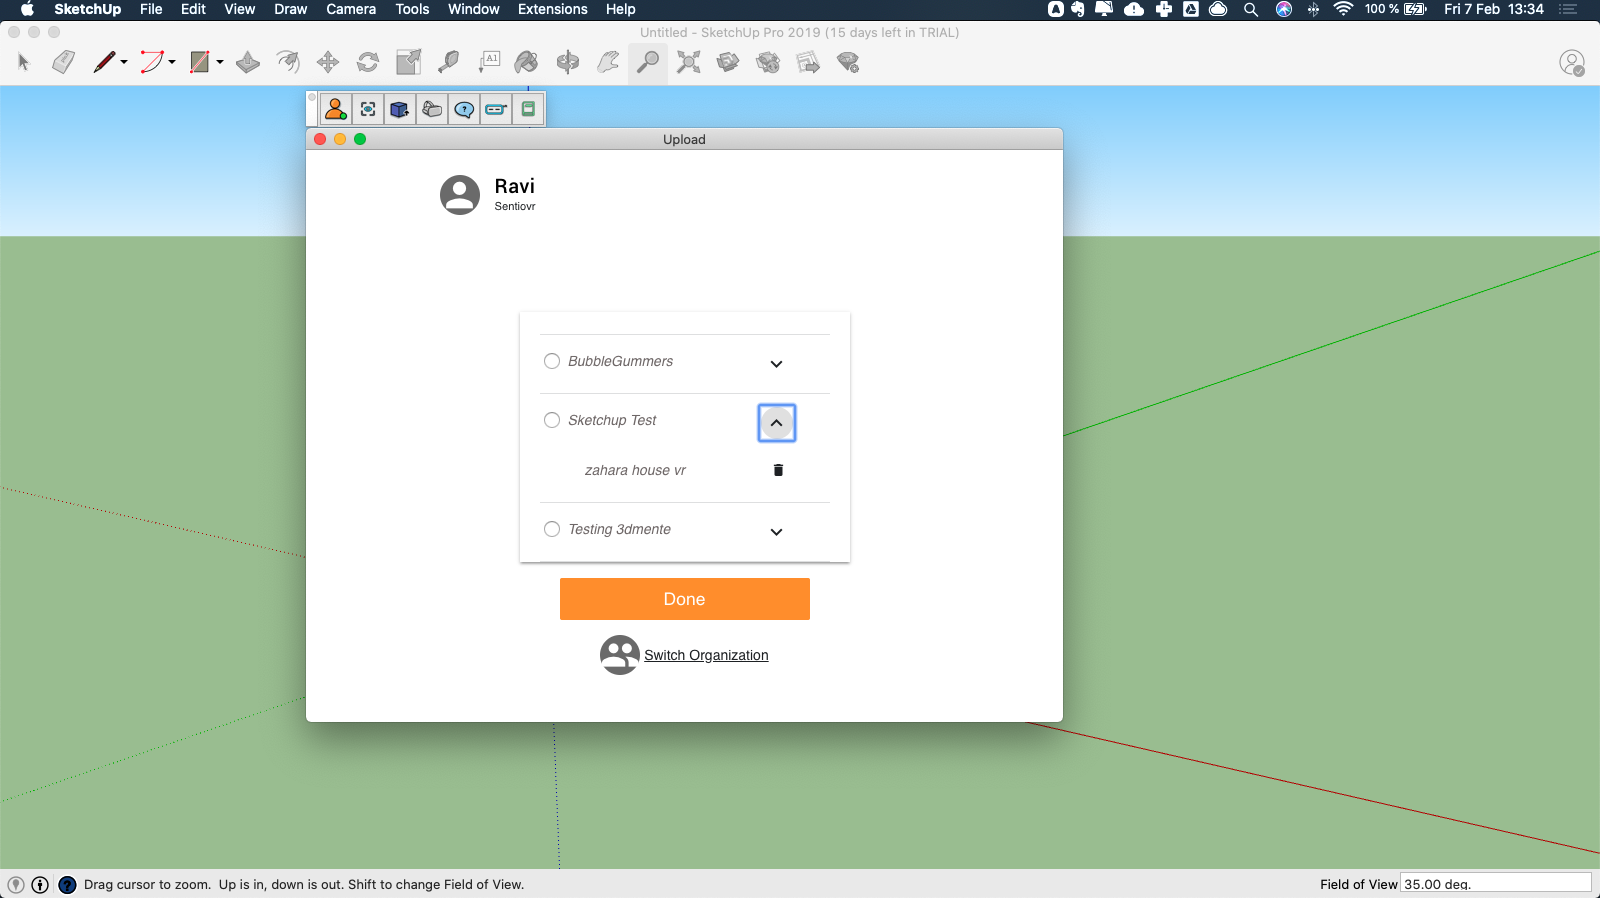Open the Extension Manager ruby icon

coord(848,62)
